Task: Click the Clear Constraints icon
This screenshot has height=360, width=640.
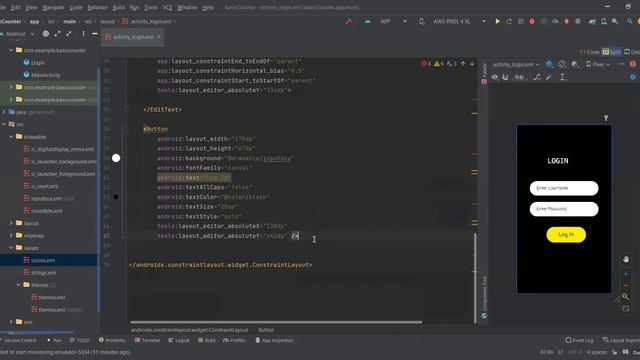Action: [x=537, y=77]
